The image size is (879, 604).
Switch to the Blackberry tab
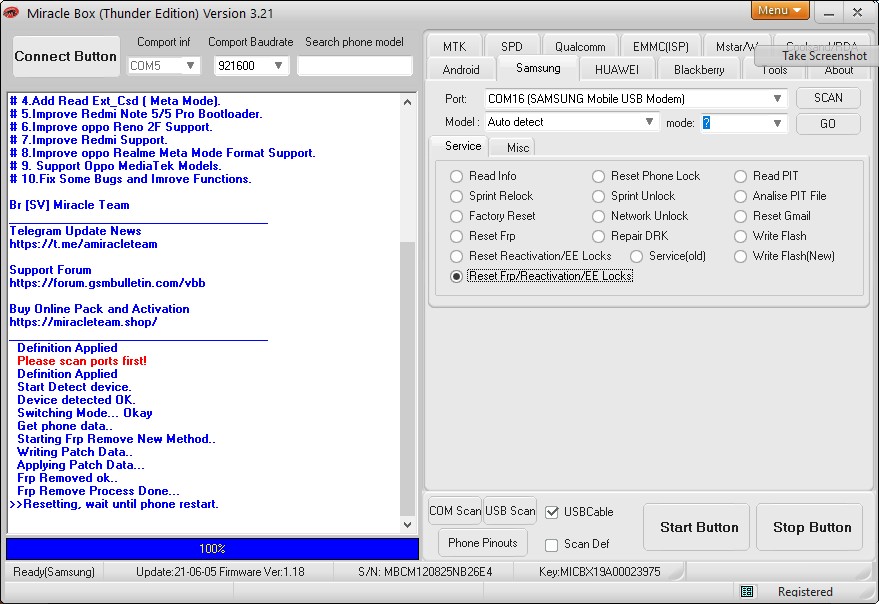[x=699, y=70]
